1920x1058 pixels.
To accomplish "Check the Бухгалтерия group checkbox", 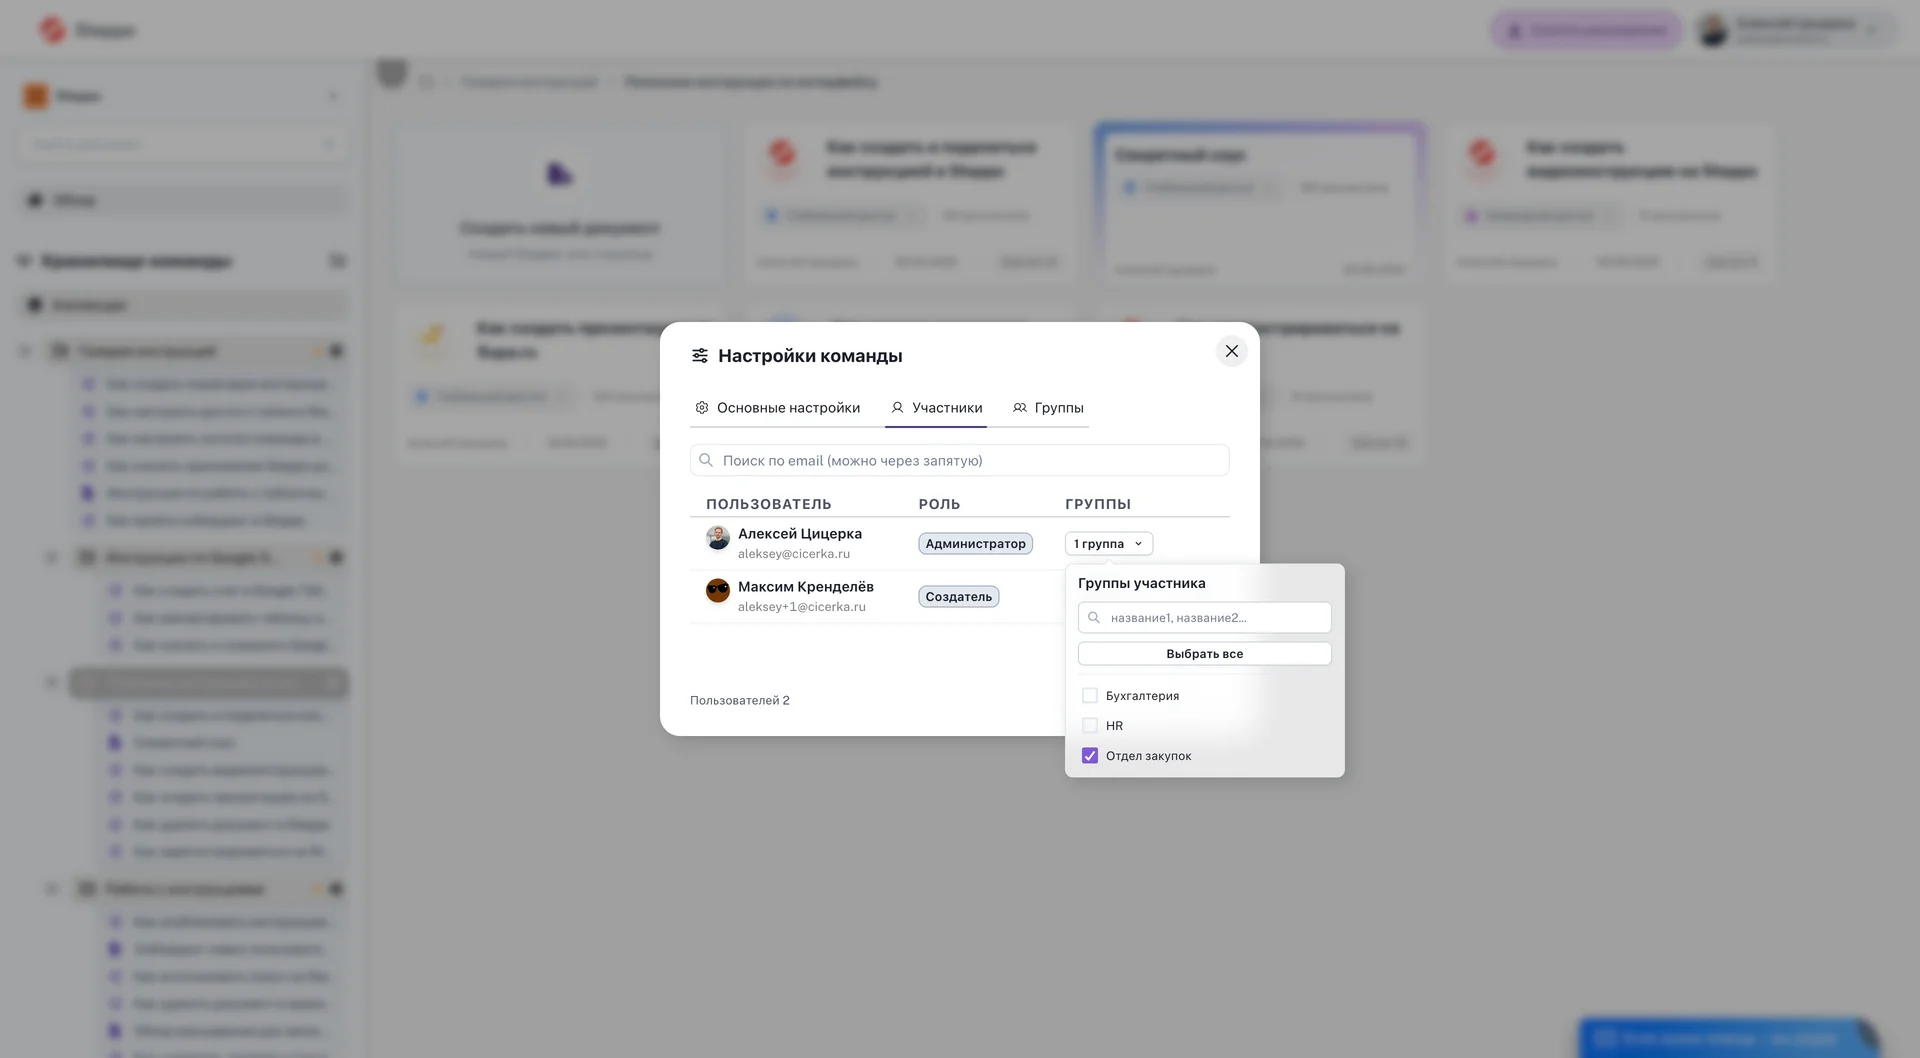I will pyautogui.click(x=1090, y=696).
